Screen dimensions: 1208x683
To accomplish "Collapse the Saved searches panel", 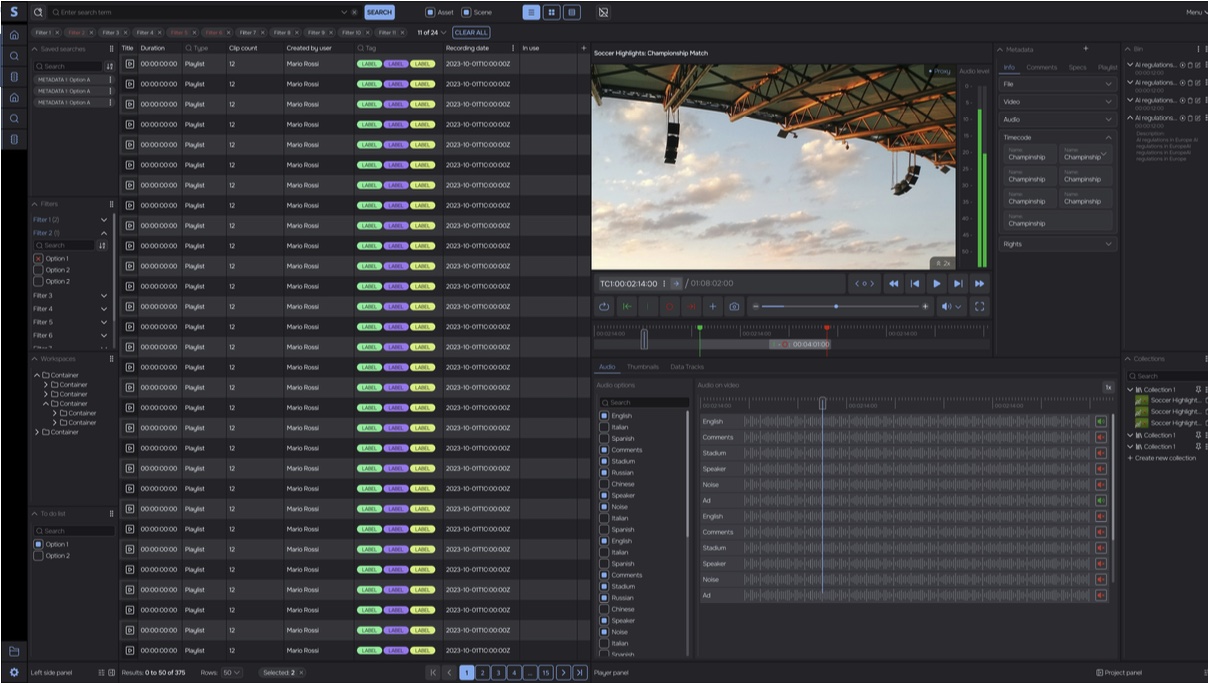I will coord(35,49).
